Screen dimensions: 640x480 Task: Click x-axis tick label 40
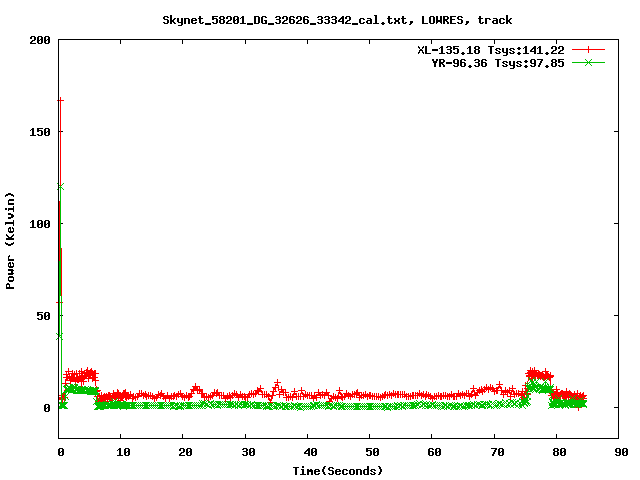pos(310,452)
